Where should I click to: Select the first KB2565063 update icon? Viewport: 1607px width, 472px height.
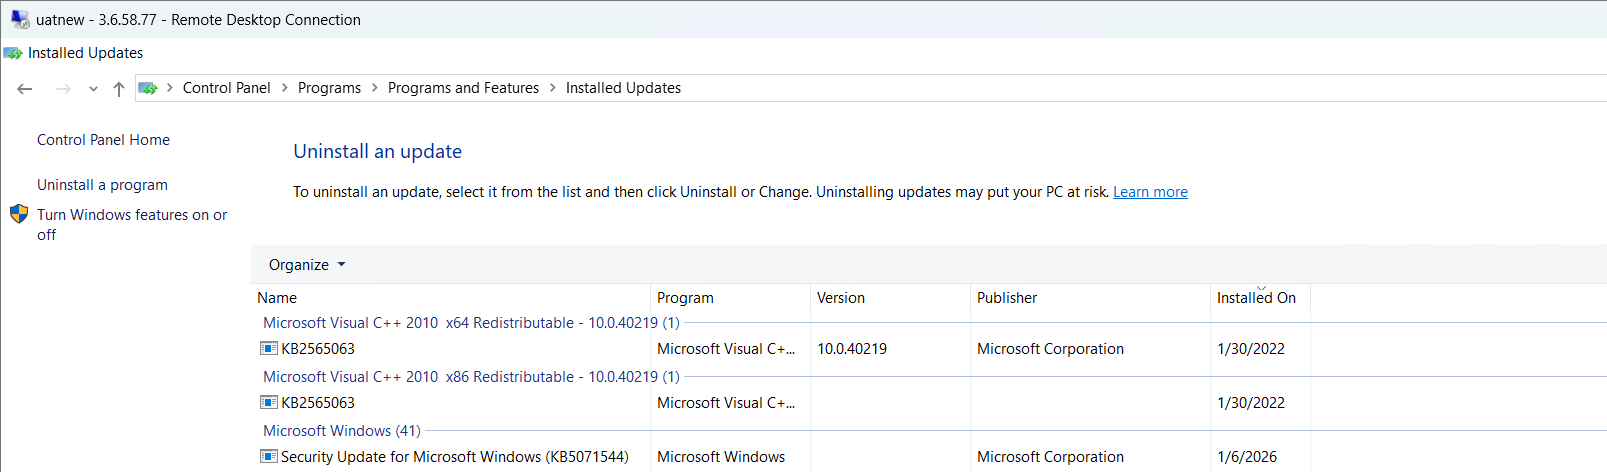(x=269, y=349)
